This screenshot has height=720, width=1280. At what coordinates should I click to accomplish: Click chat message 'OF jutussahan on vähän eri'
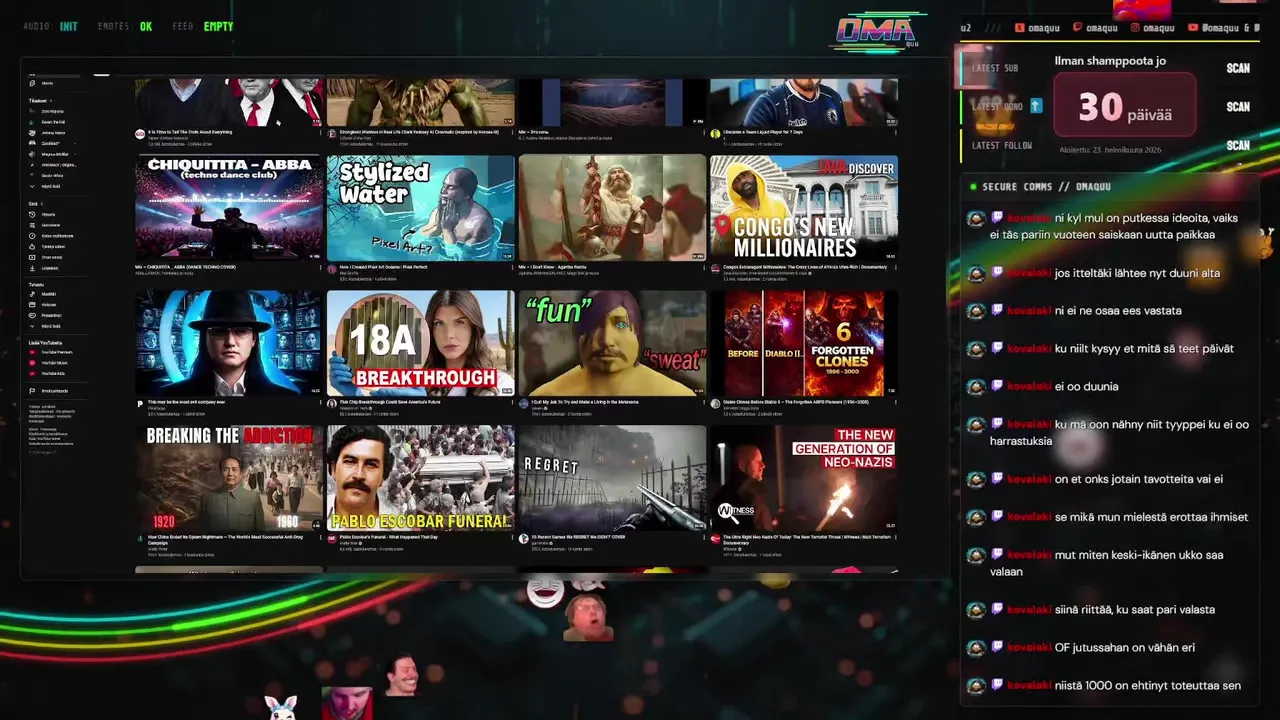click(x=1125, y=647)
